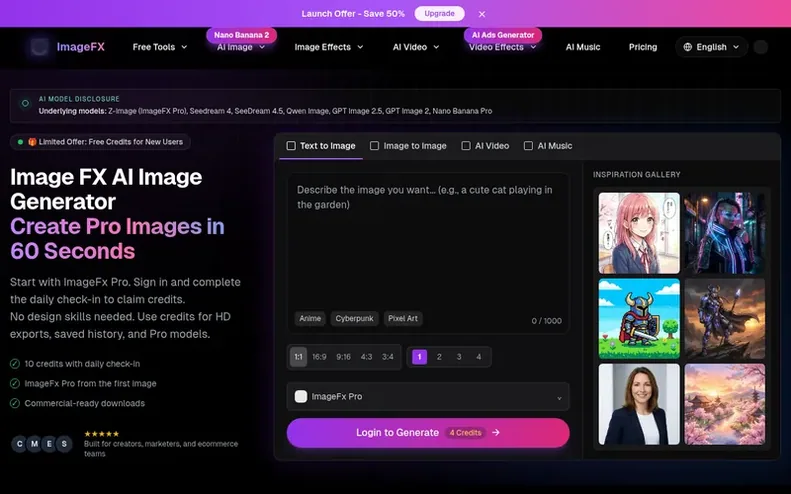Screen dimensions: 791x494
Task: Click the arrow icon on Generate button
Action: pyautogui.click(x=496, y=432)
